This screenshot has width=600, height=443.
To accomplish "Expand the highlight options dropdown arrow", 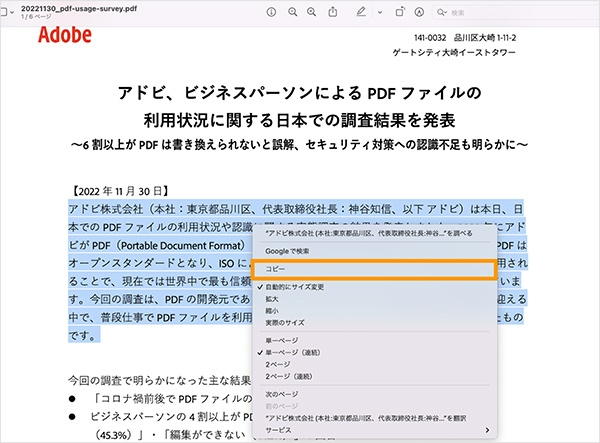I will [380, 12].
